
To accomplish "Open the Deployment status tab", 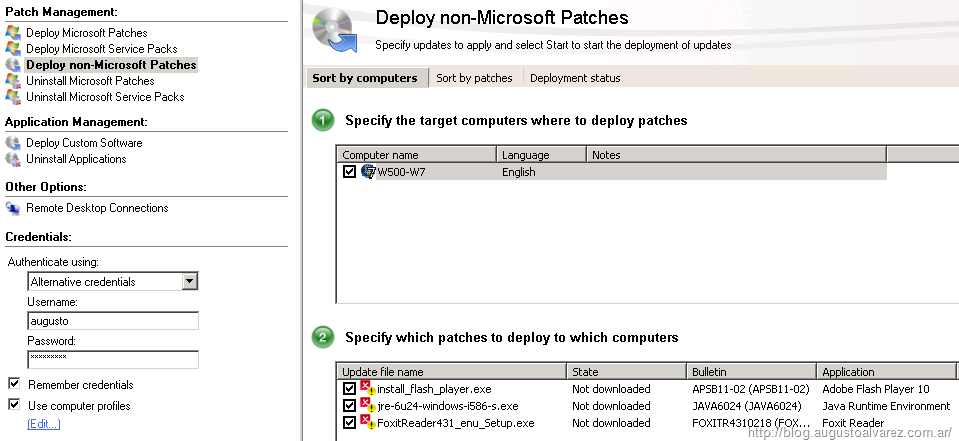I will coord(575,78).
